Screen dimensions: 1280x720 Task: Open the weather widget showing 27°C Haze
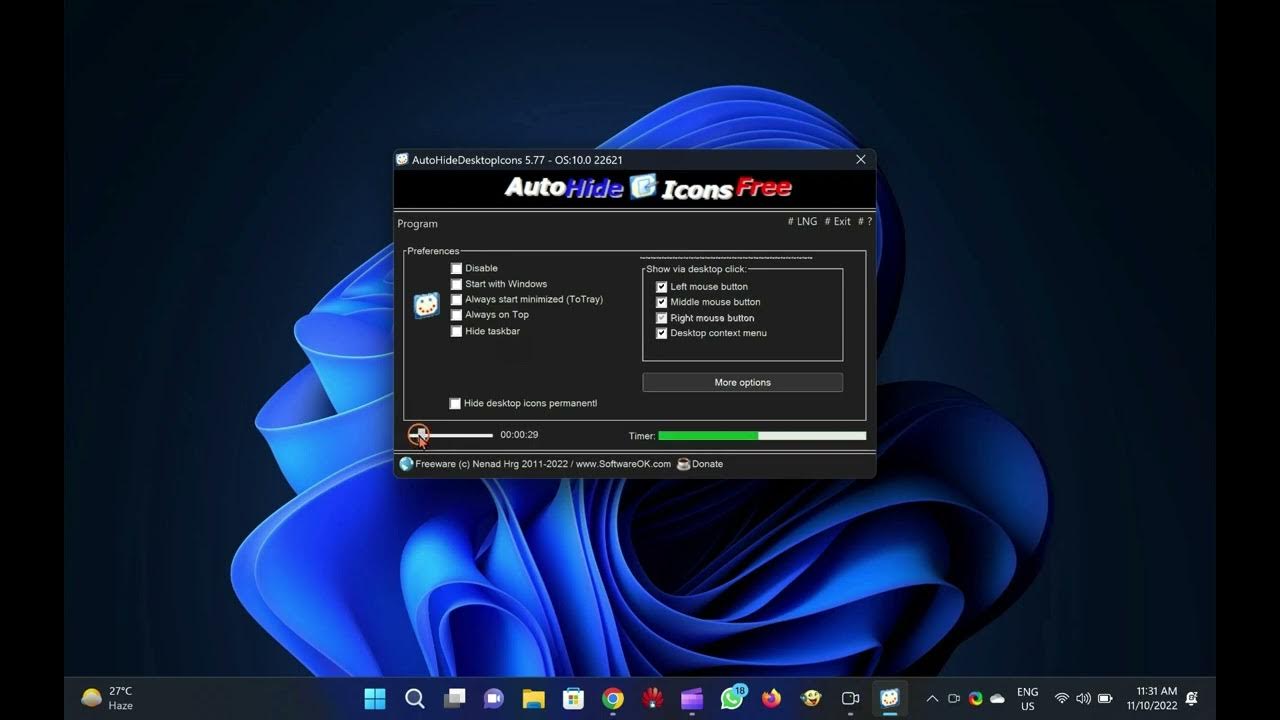click(107, 698)
